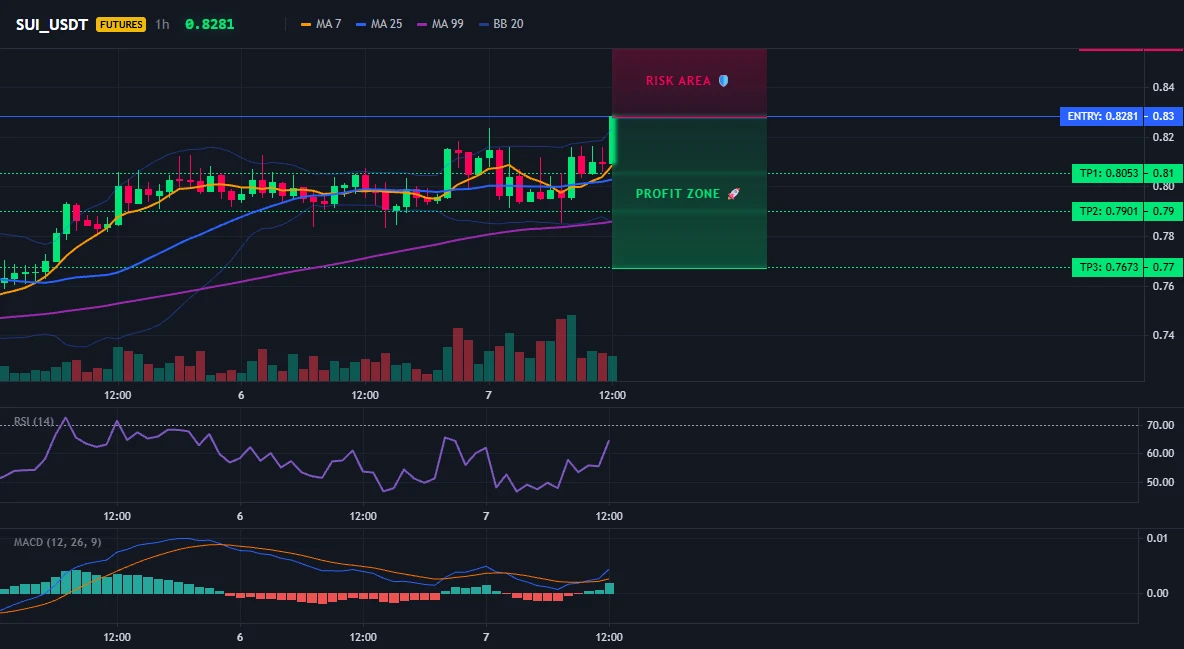Screen dimensions: 1184x649
Task: Click the FUTURES badge
Action: [x=121, y=24]
